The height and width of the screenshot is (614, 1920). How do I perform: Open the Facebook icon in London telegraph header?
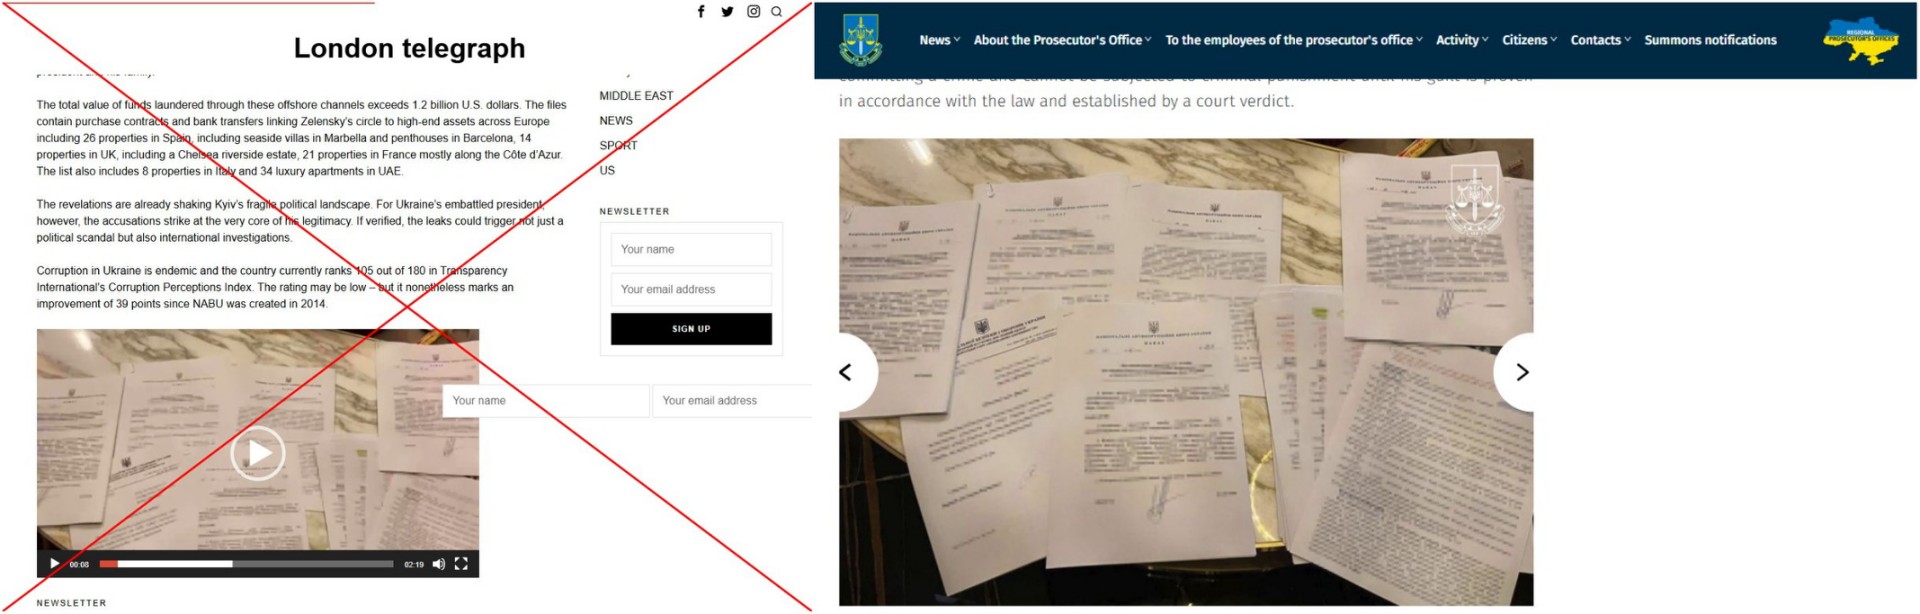click(x=701, y=12)
